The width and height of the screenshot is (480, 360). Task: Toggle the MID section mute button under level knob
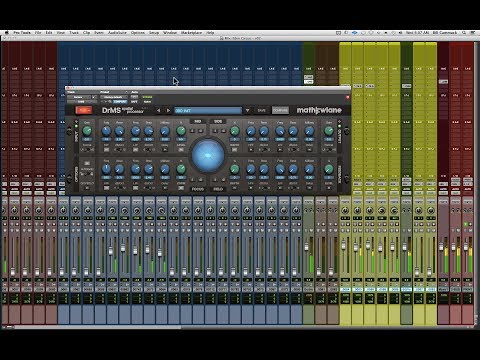tap(181, 150)
